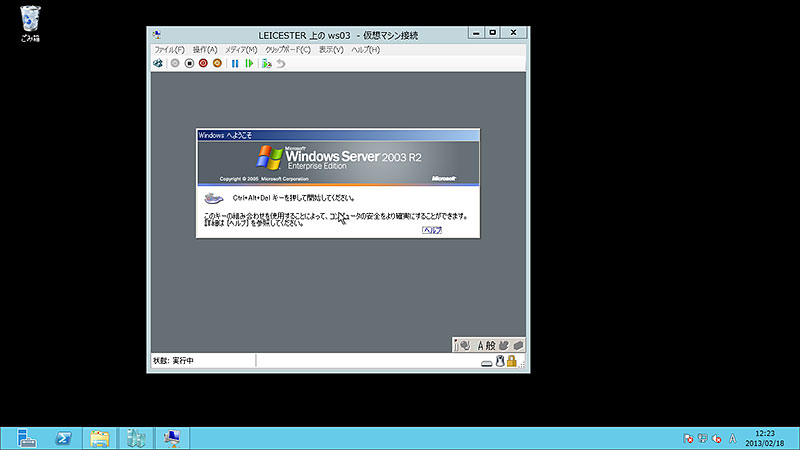Click the muted volume tray icon
Viewport: 800px width, 450px height.
click(717, 438)
